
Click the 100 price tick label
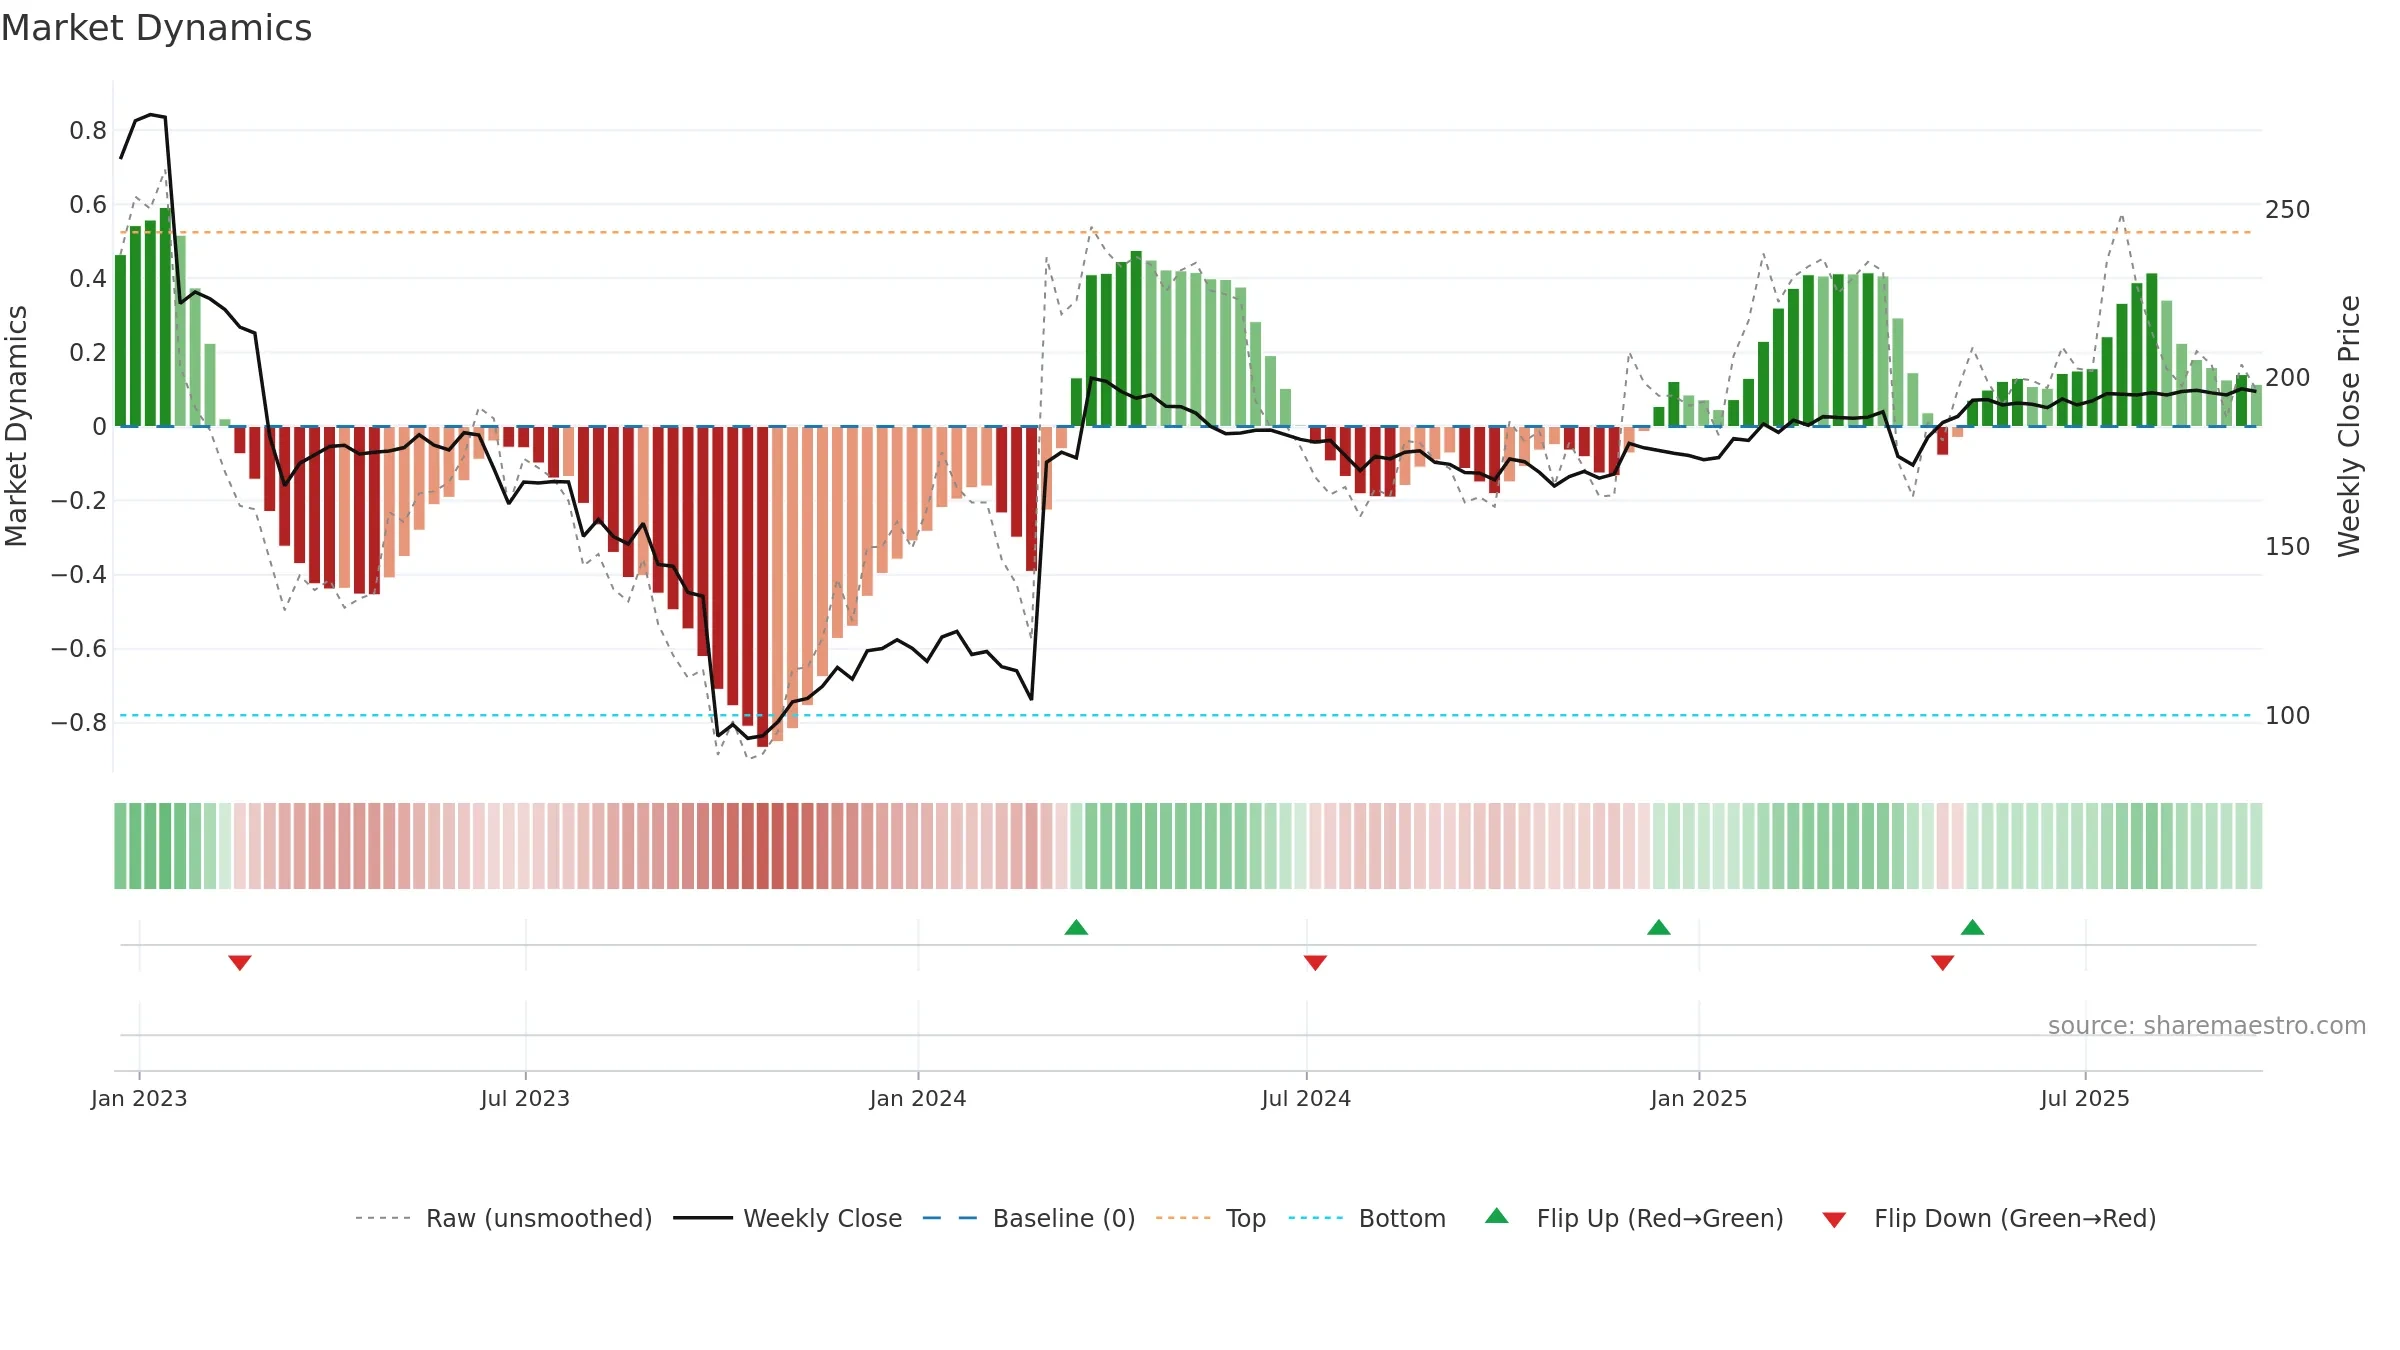[x=2288, y=716]
